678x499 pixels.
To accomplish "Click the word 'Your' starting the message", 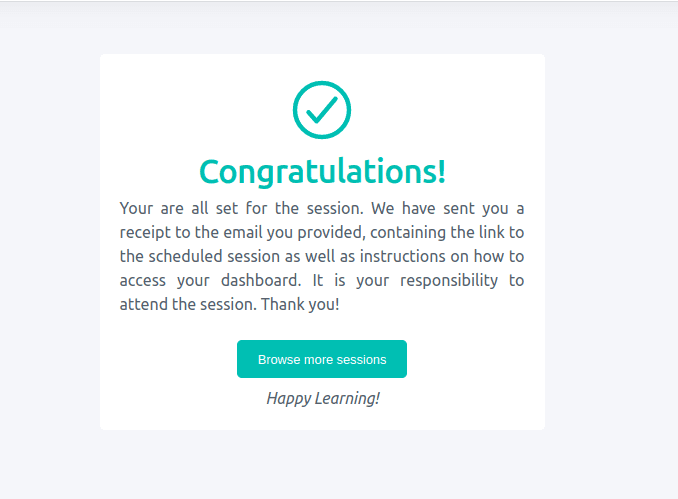I will (136, 208).
